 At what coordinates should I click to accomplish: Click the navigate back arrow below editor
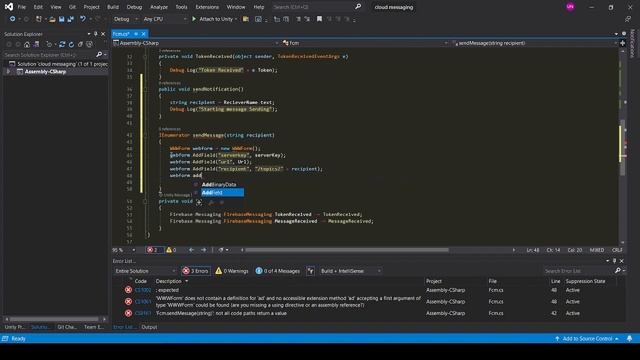coord(191,250)
